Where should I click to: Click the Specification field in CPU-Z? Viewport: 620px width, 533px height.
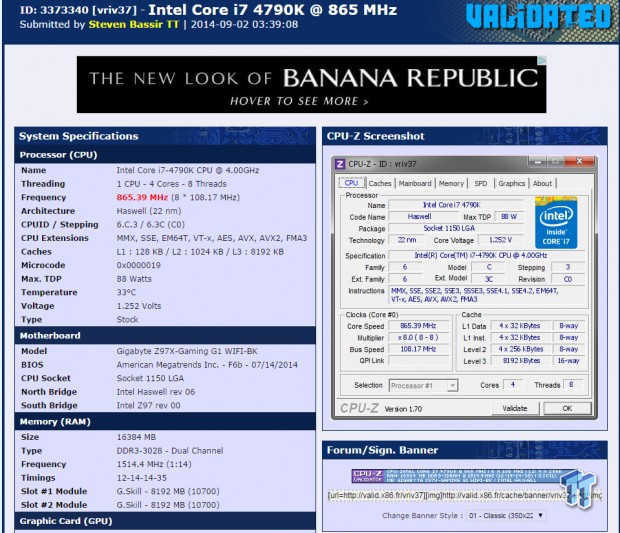(x=486, y=255)
